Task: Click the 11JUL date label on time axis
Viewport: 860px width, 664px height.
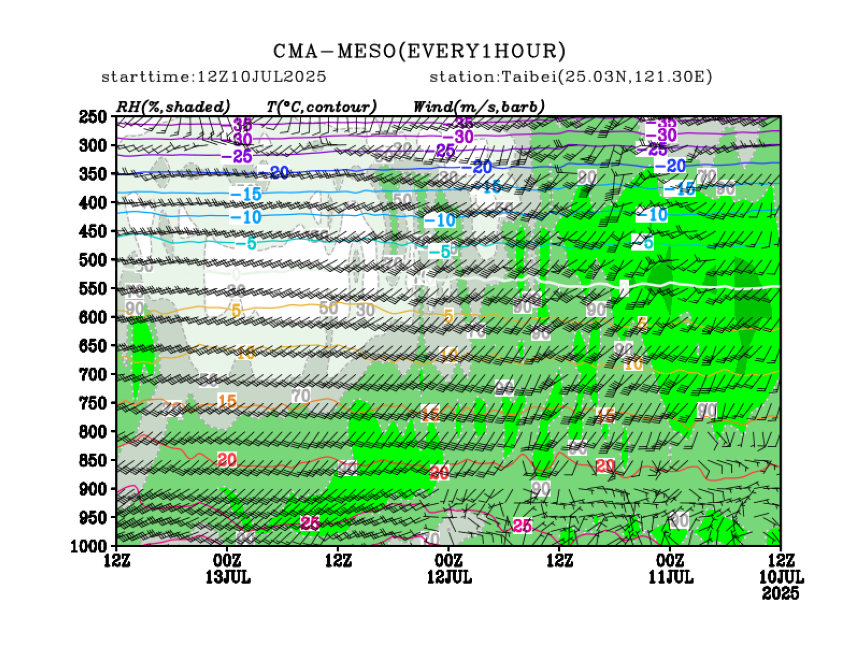Action: (x=671, y=577)
